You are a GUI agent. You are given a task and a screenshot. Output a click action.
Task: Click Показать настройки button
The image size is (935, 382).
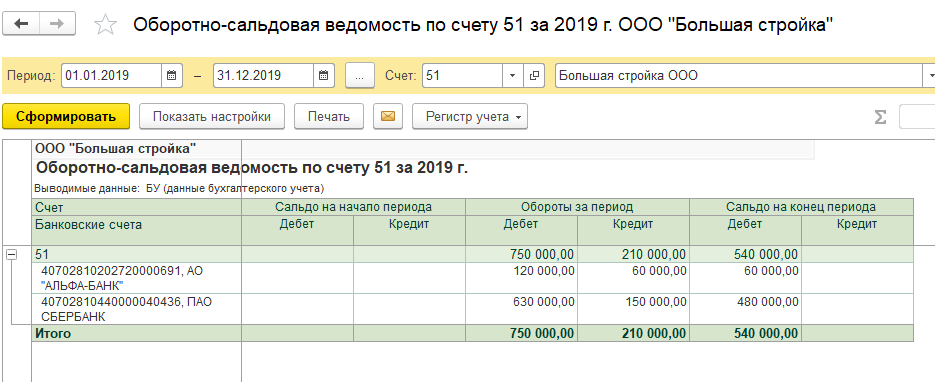[x=212, y=117]
